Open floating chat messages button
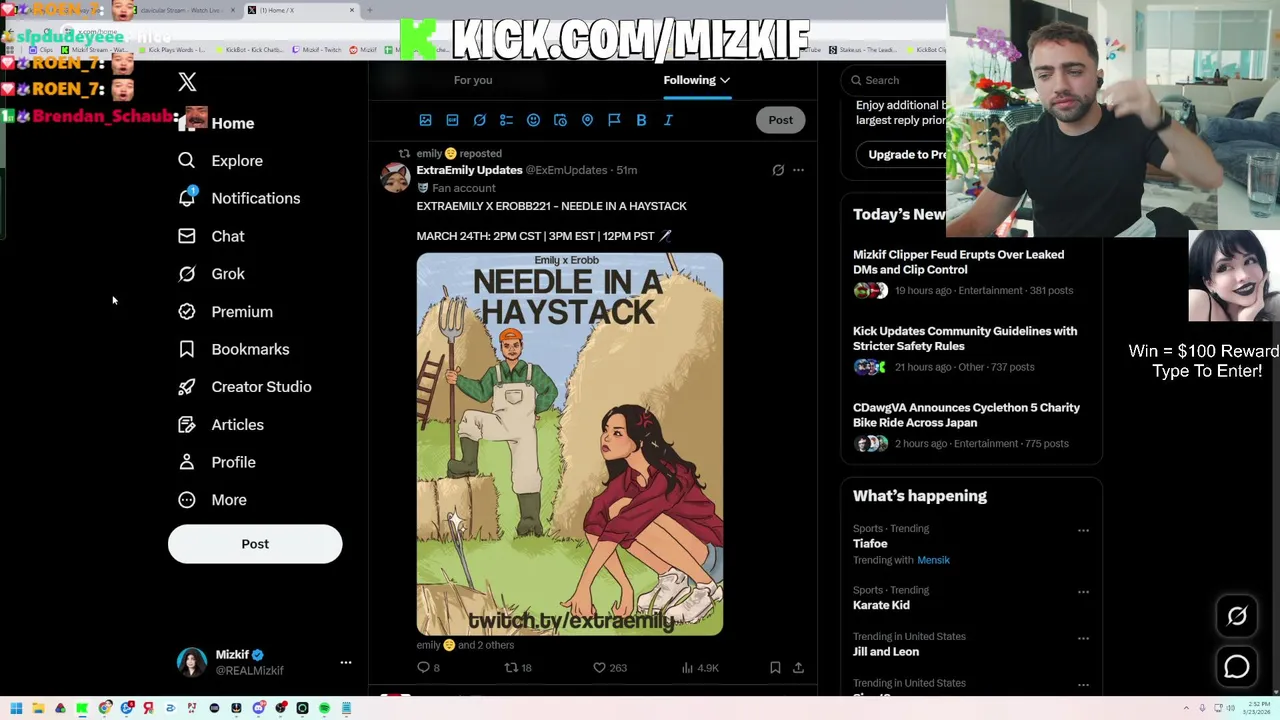This screenshot has height=720, width=1280. click(x=1237, y=667)
